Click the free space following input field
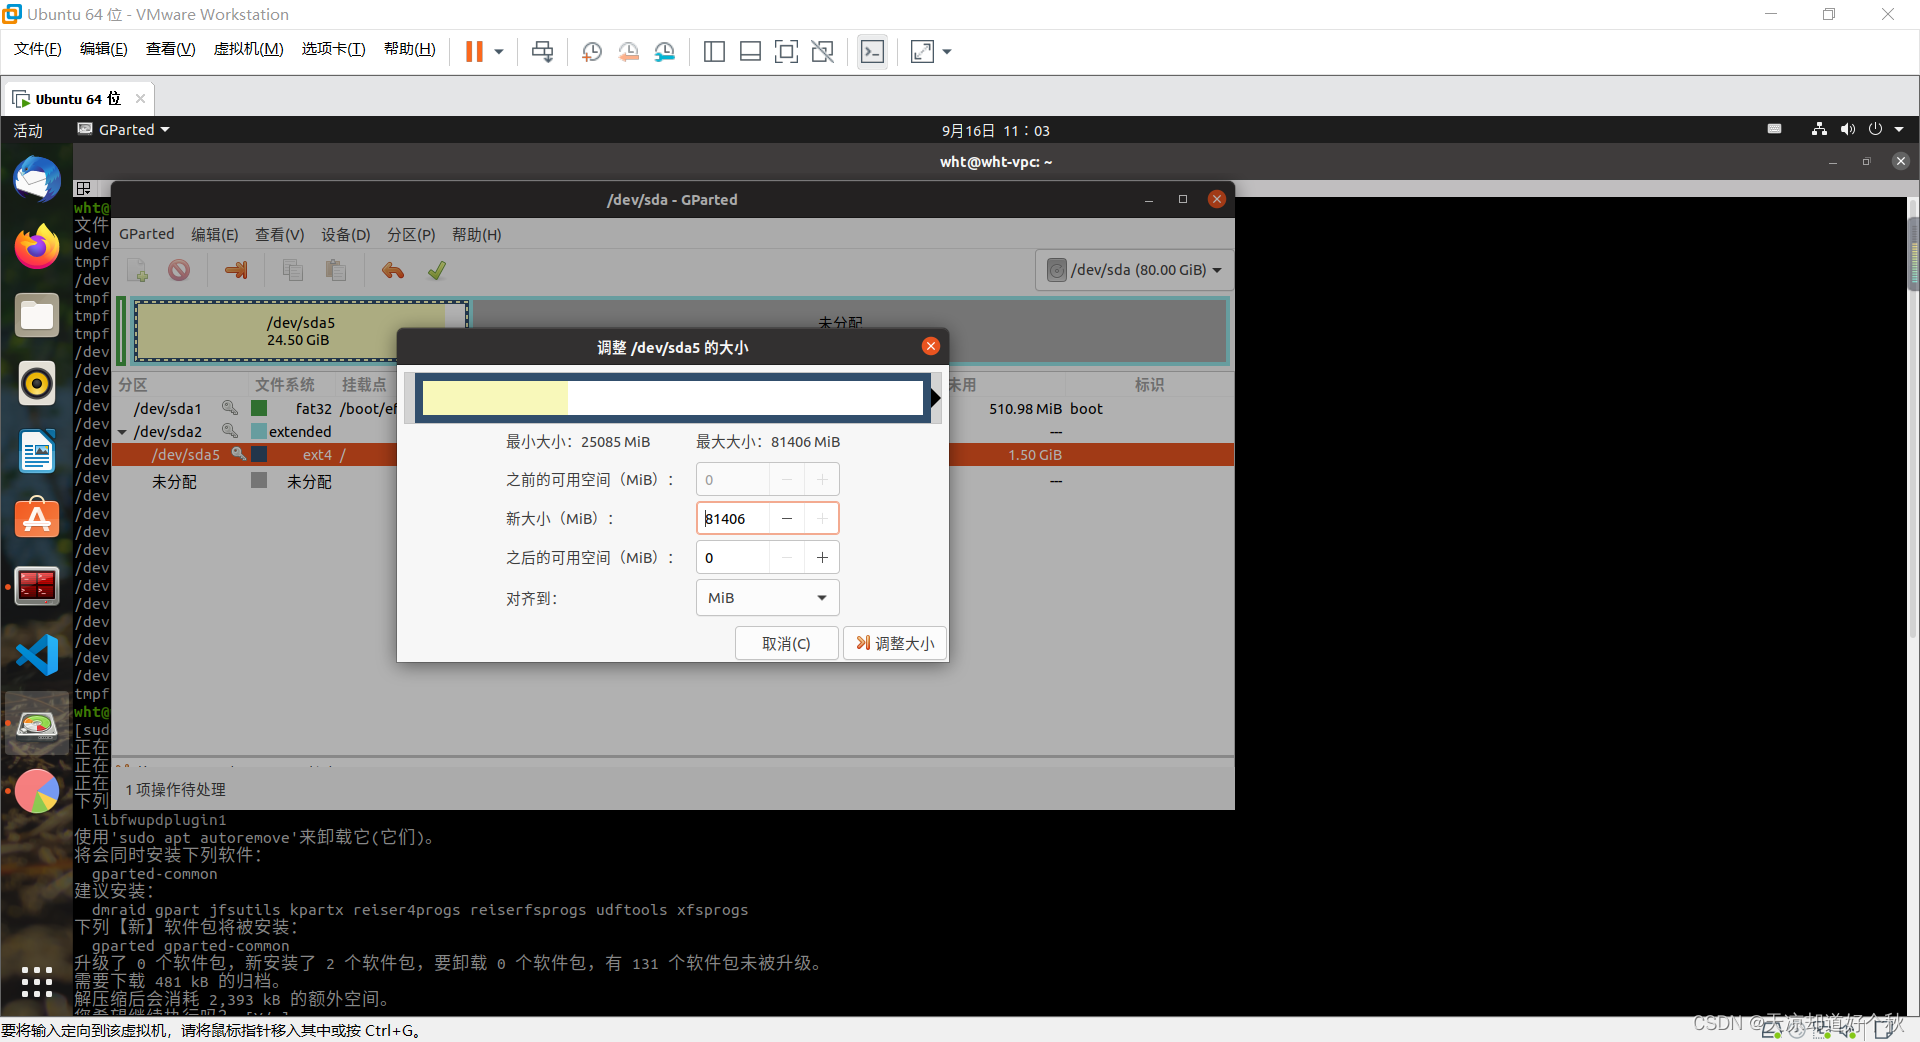The image size is (1920, 1042). tap(734, 557)
